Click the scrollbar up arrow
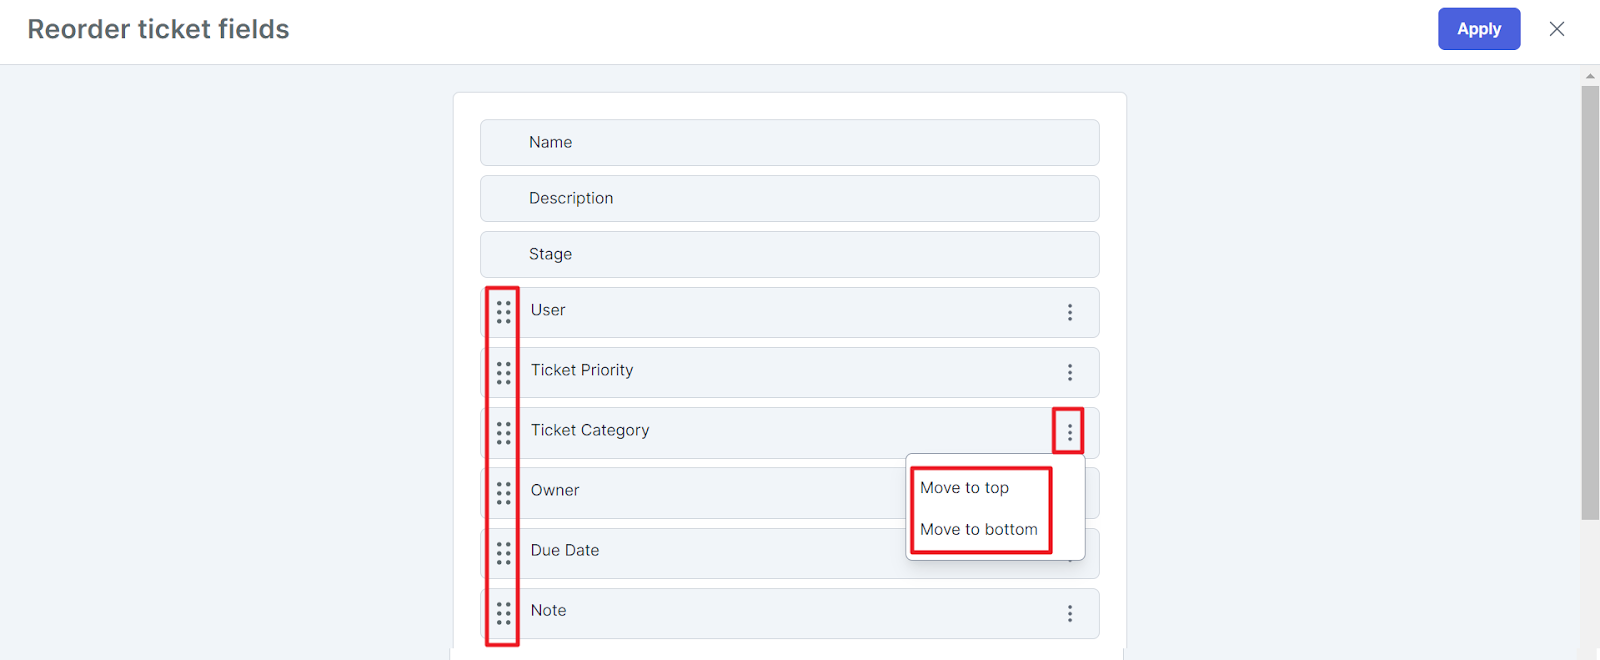 [1590, 76]
